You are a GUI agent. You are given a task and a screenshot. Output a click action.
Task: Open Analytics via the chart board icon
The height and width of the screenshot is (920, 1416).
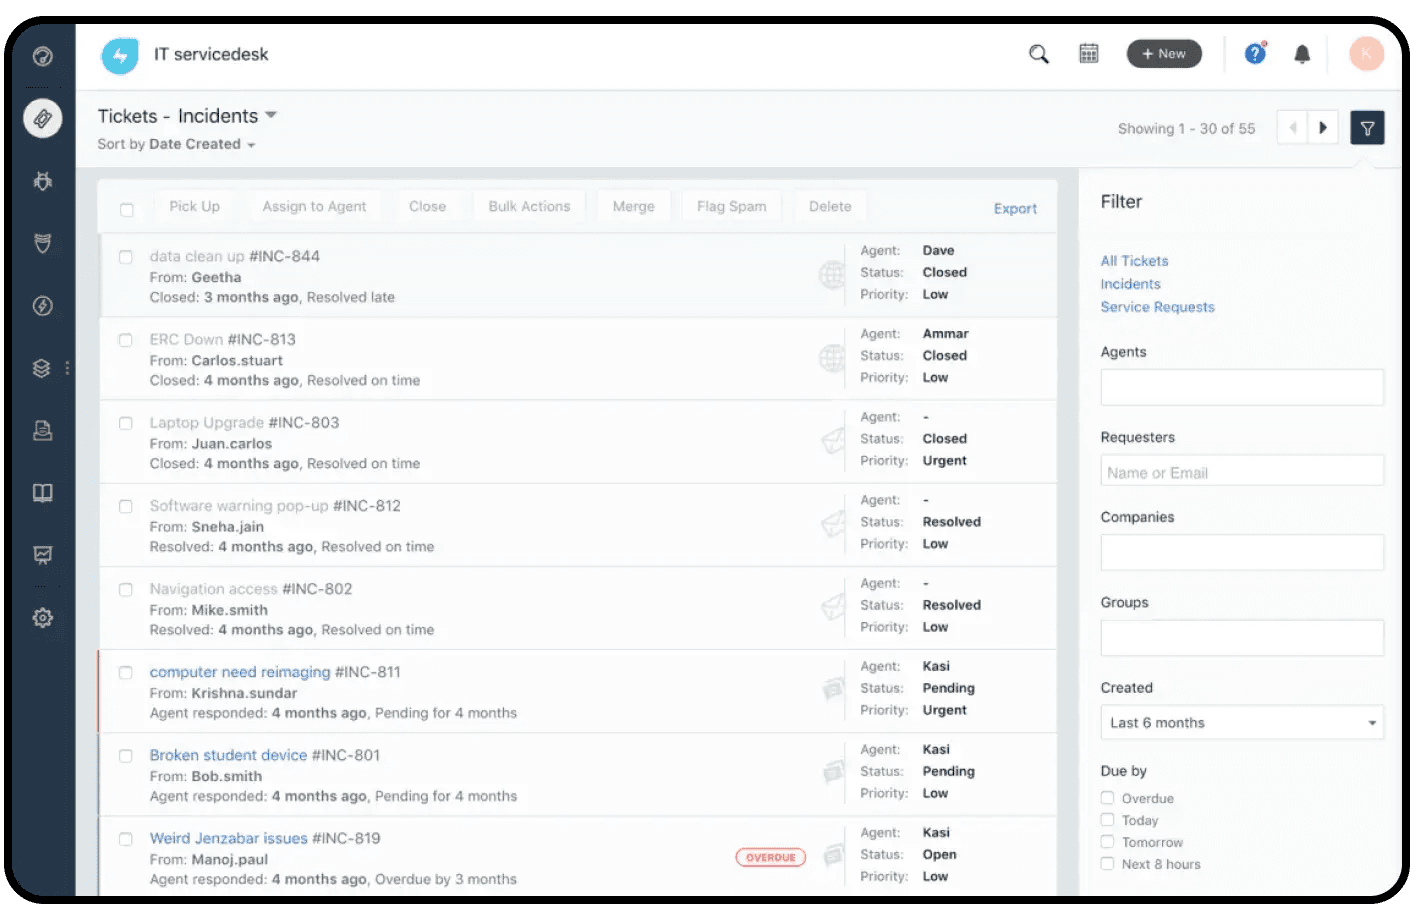click(42, 555)
